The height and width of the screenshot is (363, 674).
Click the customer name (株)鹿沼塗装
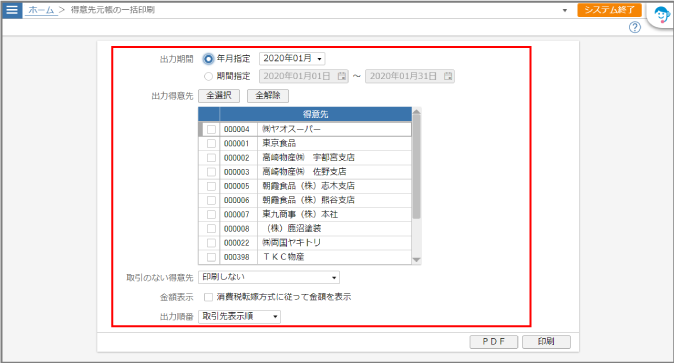point(294,228)
